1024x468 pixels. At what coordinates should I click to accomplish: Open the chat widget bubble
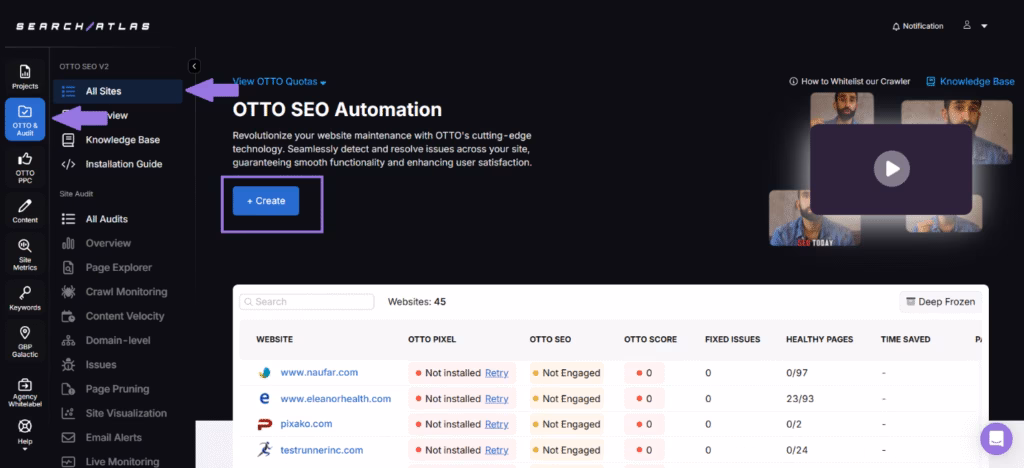995,438
